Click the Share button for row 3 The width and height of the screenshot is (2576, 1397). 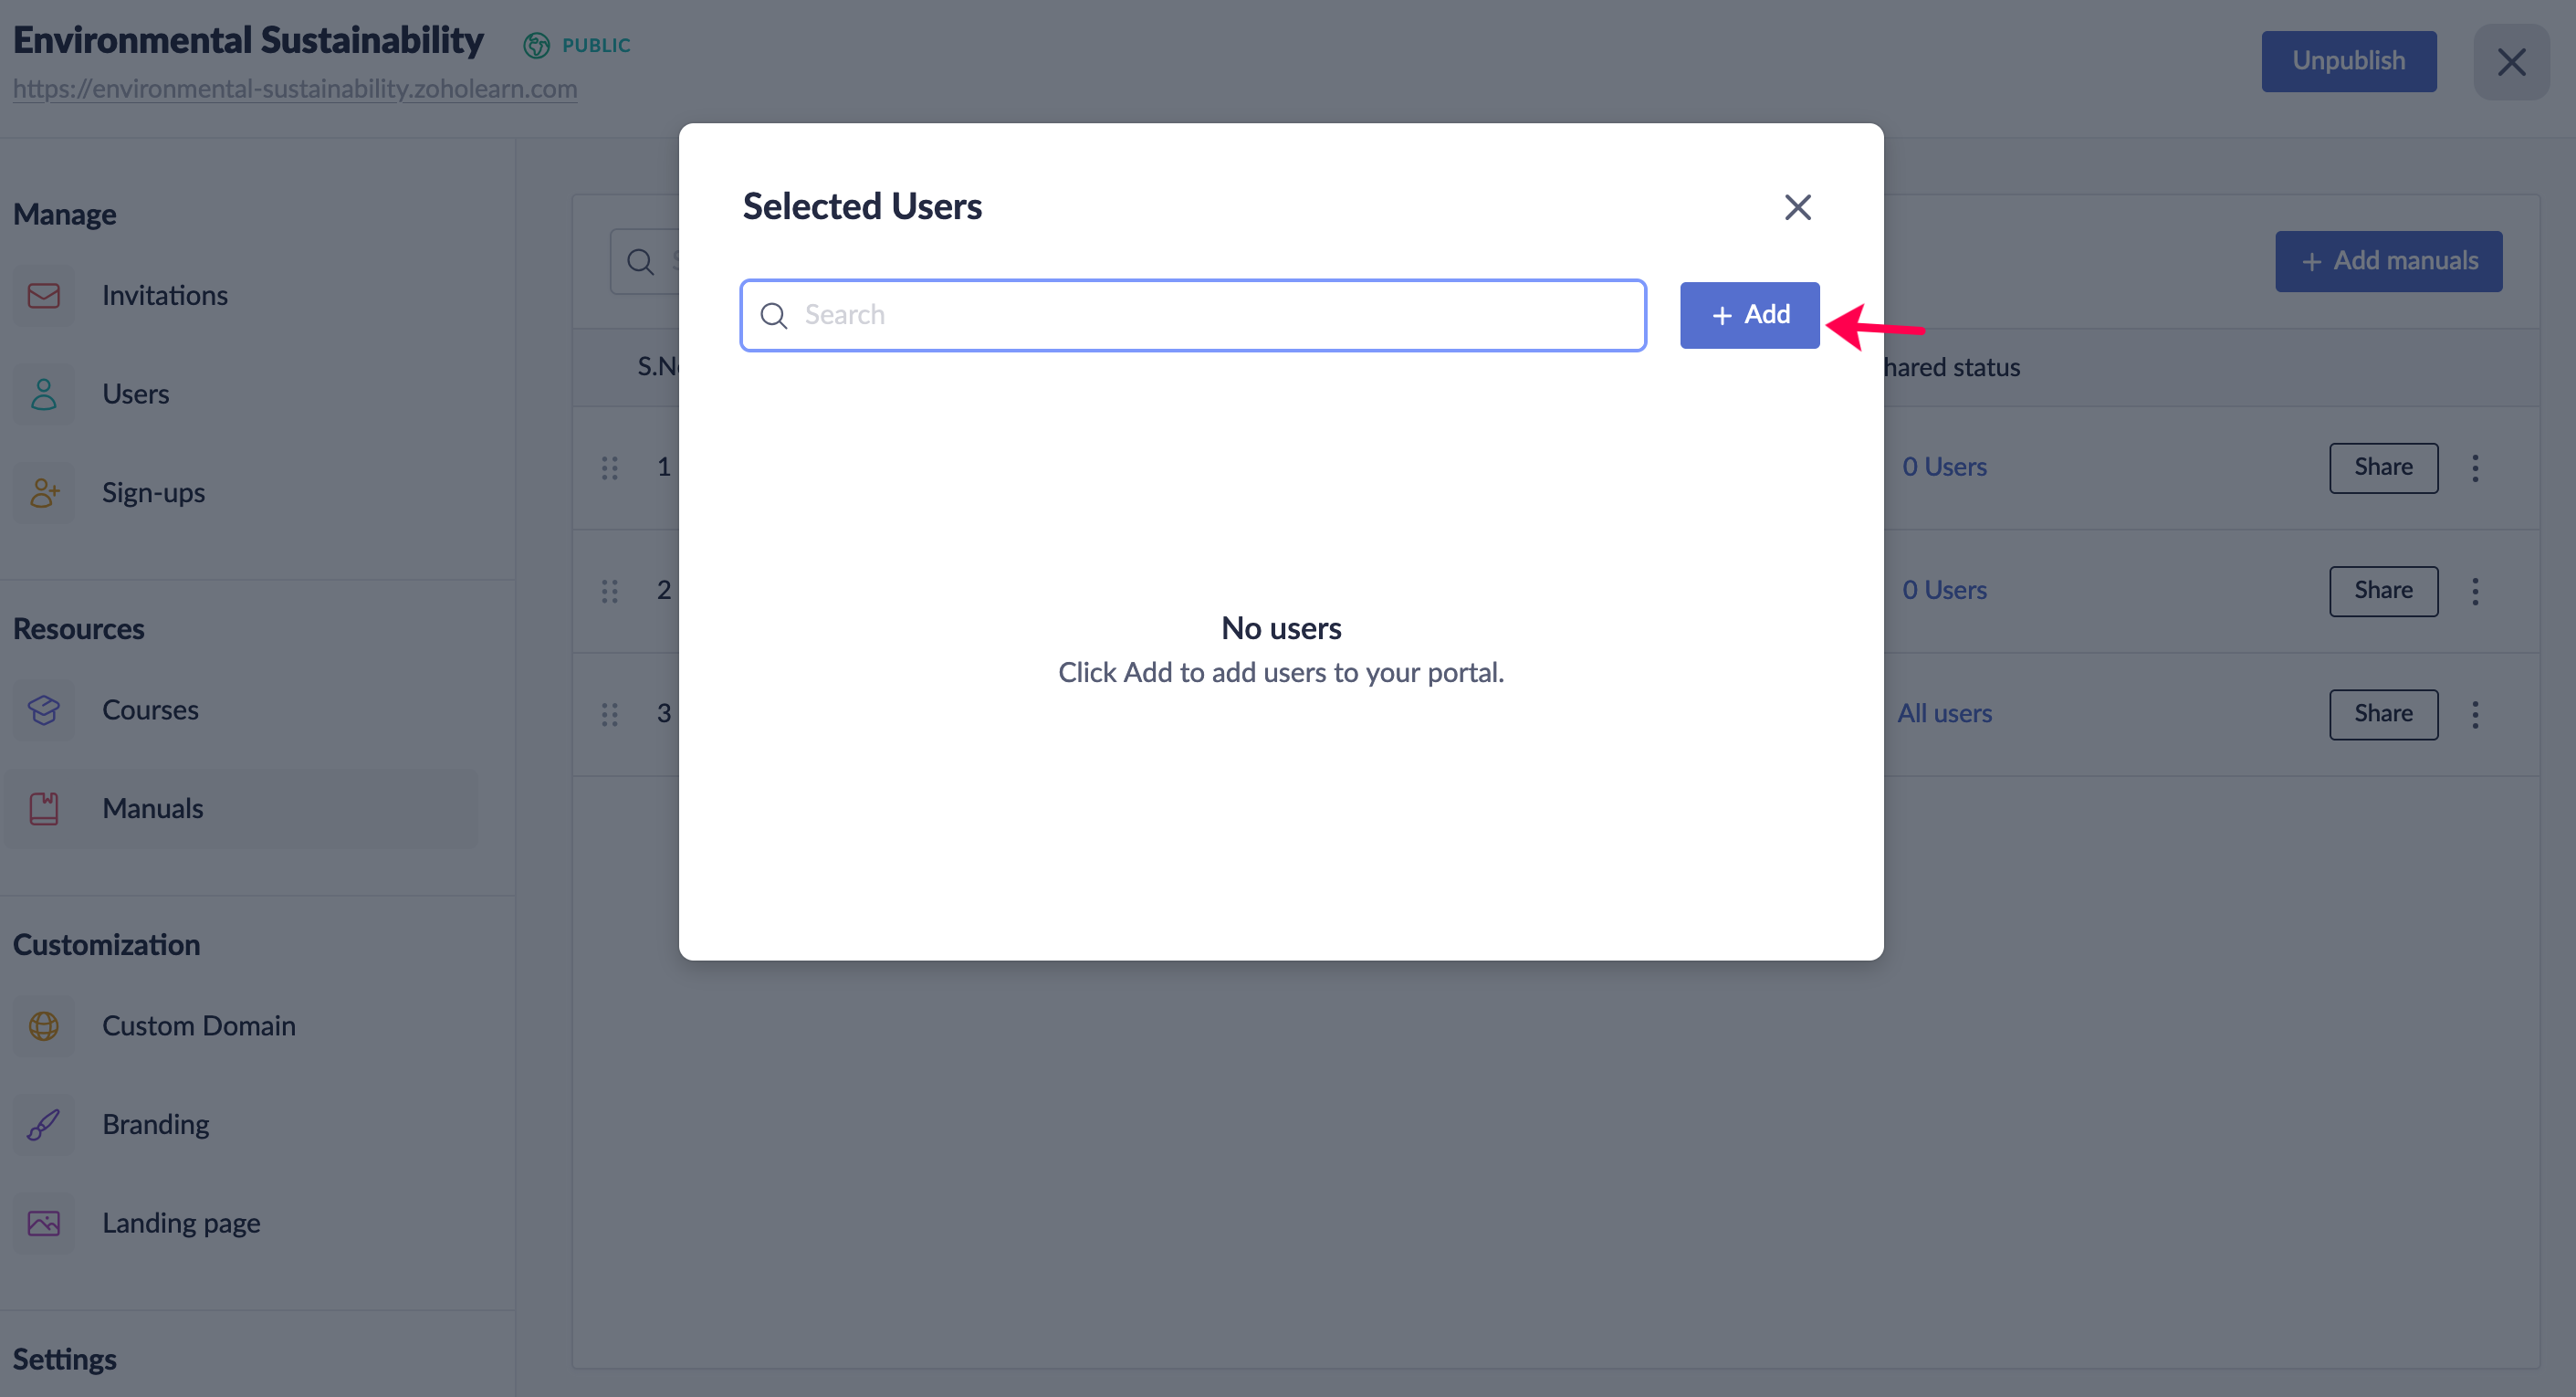(x=2383, y=714)
